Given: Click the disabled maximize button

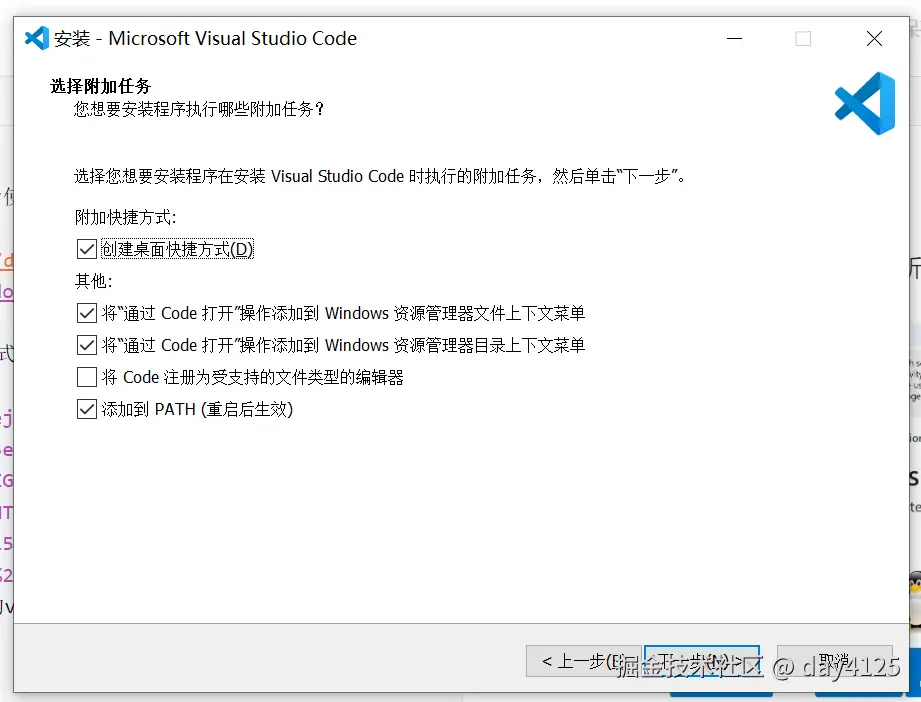Looking at the screenshot, I should tap(803, 39).
